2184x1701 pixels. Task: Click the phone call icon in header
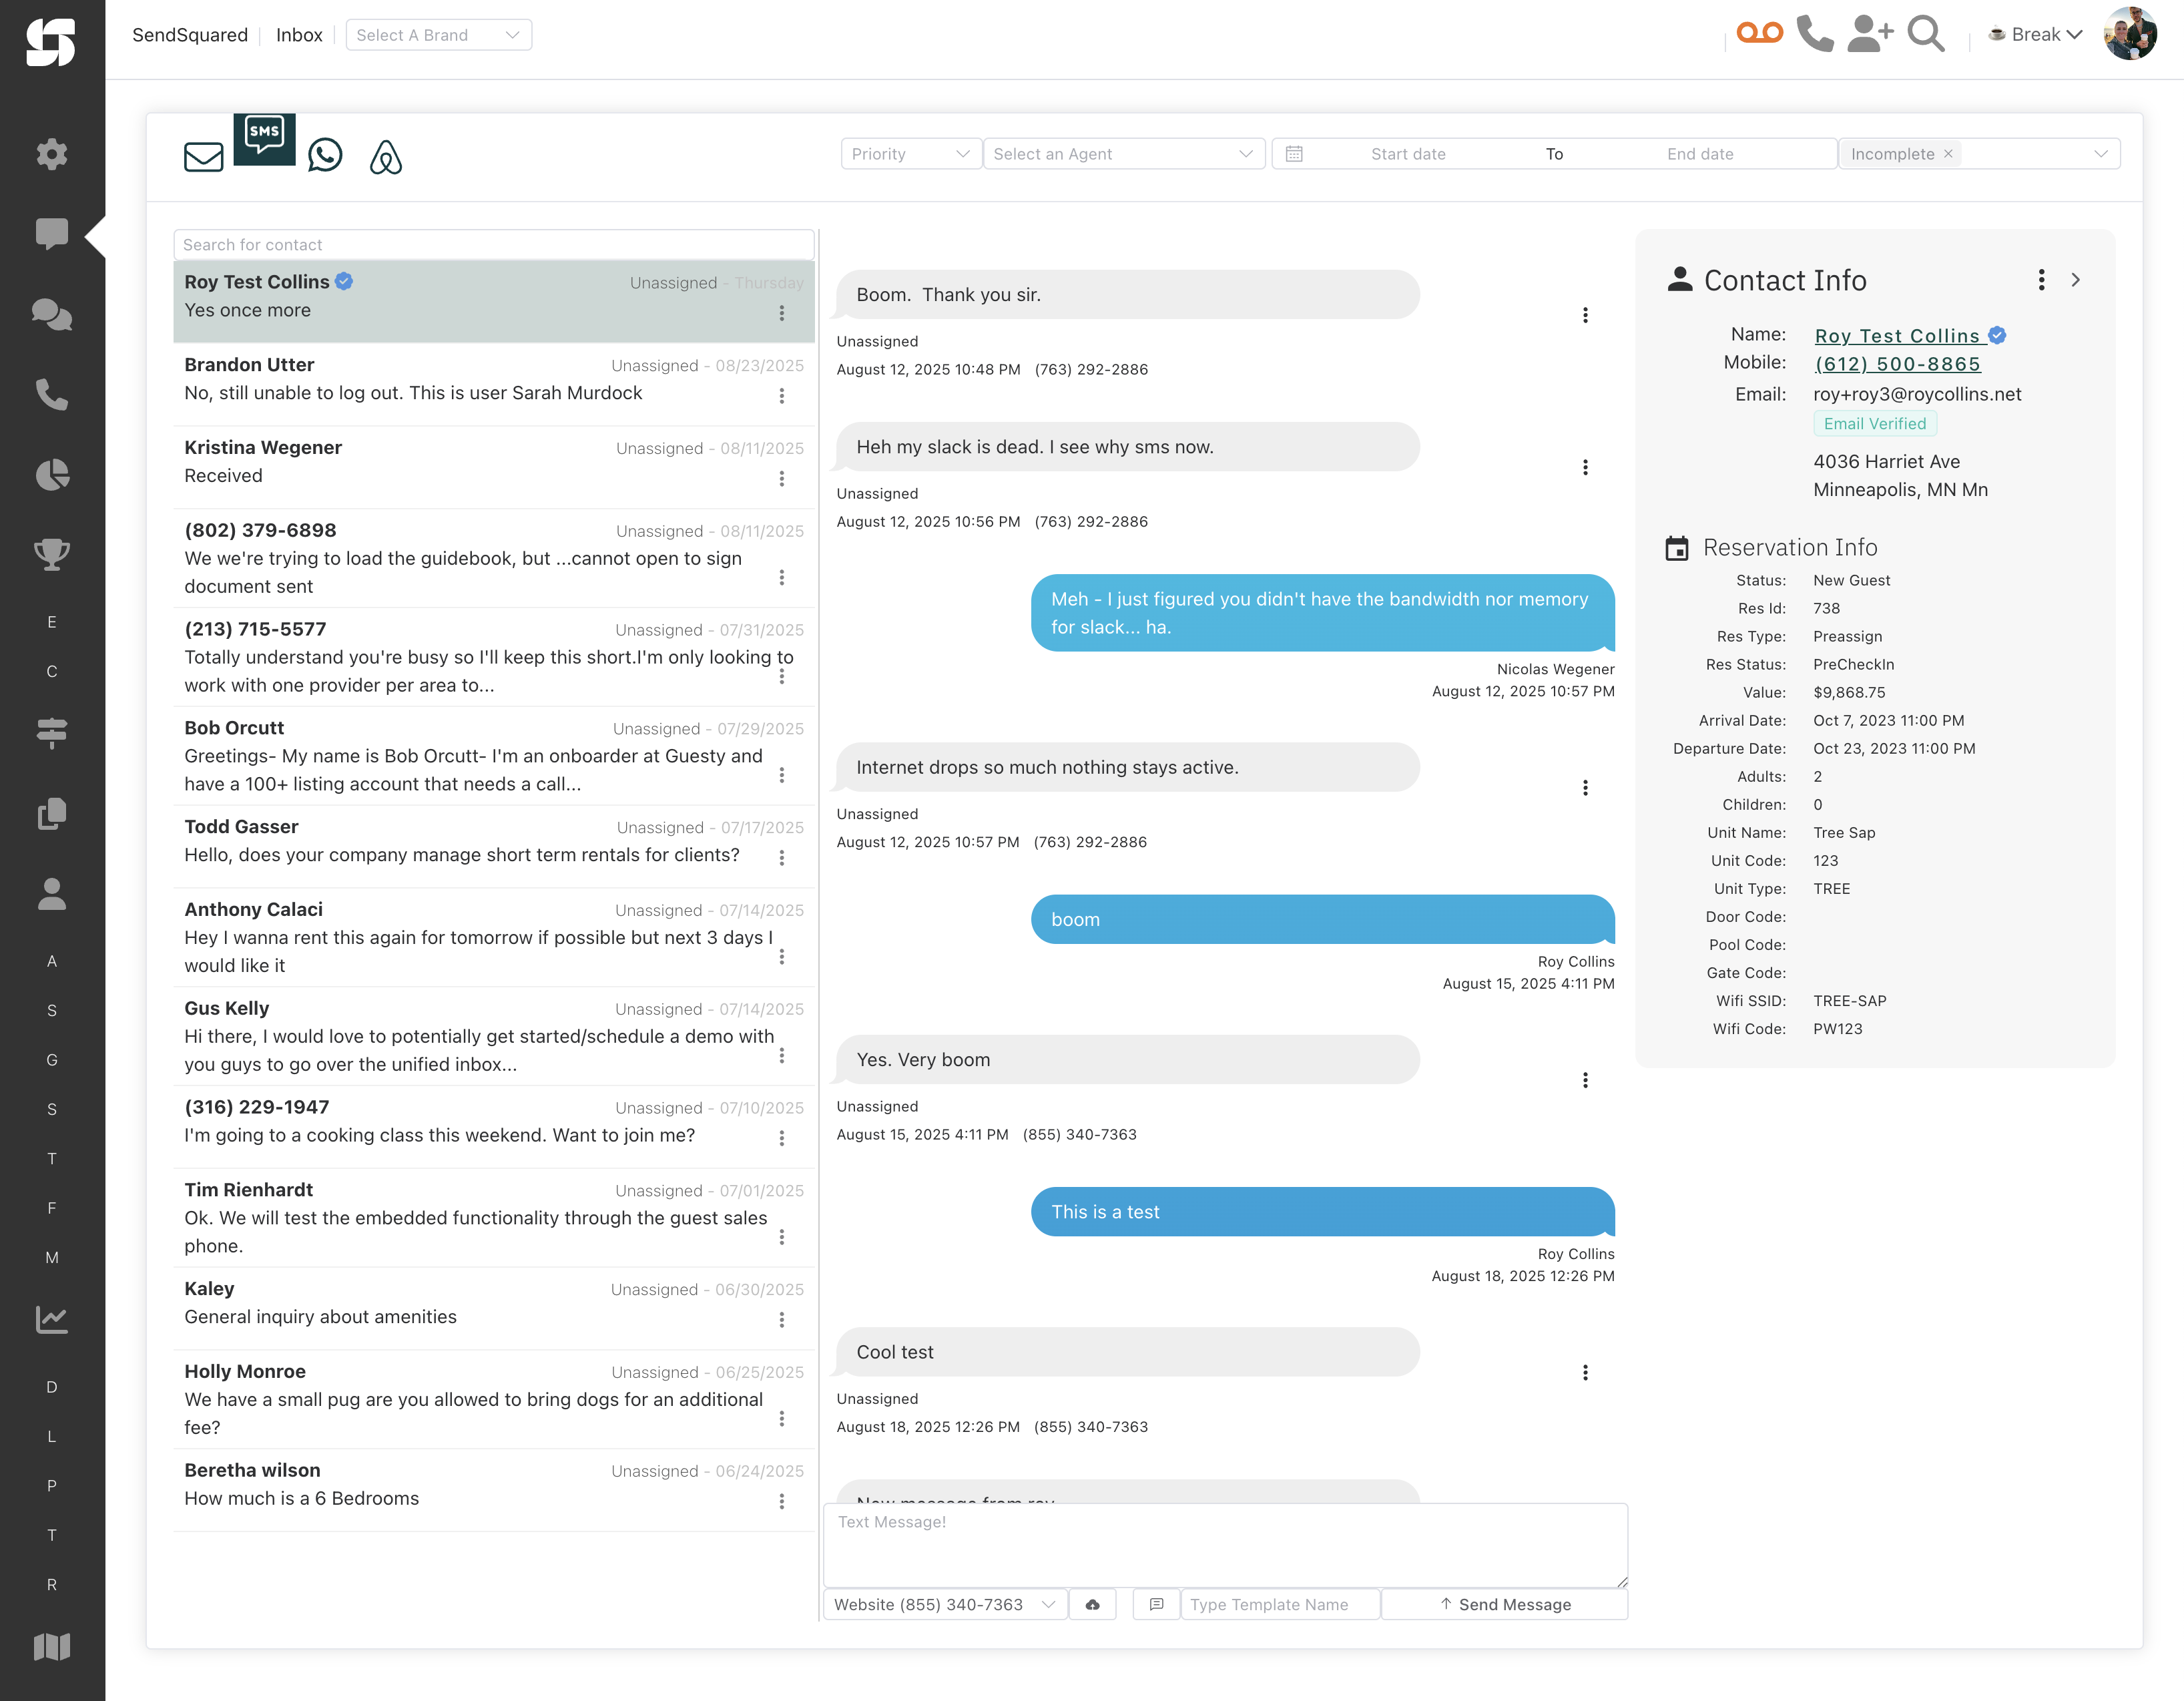1815,34
